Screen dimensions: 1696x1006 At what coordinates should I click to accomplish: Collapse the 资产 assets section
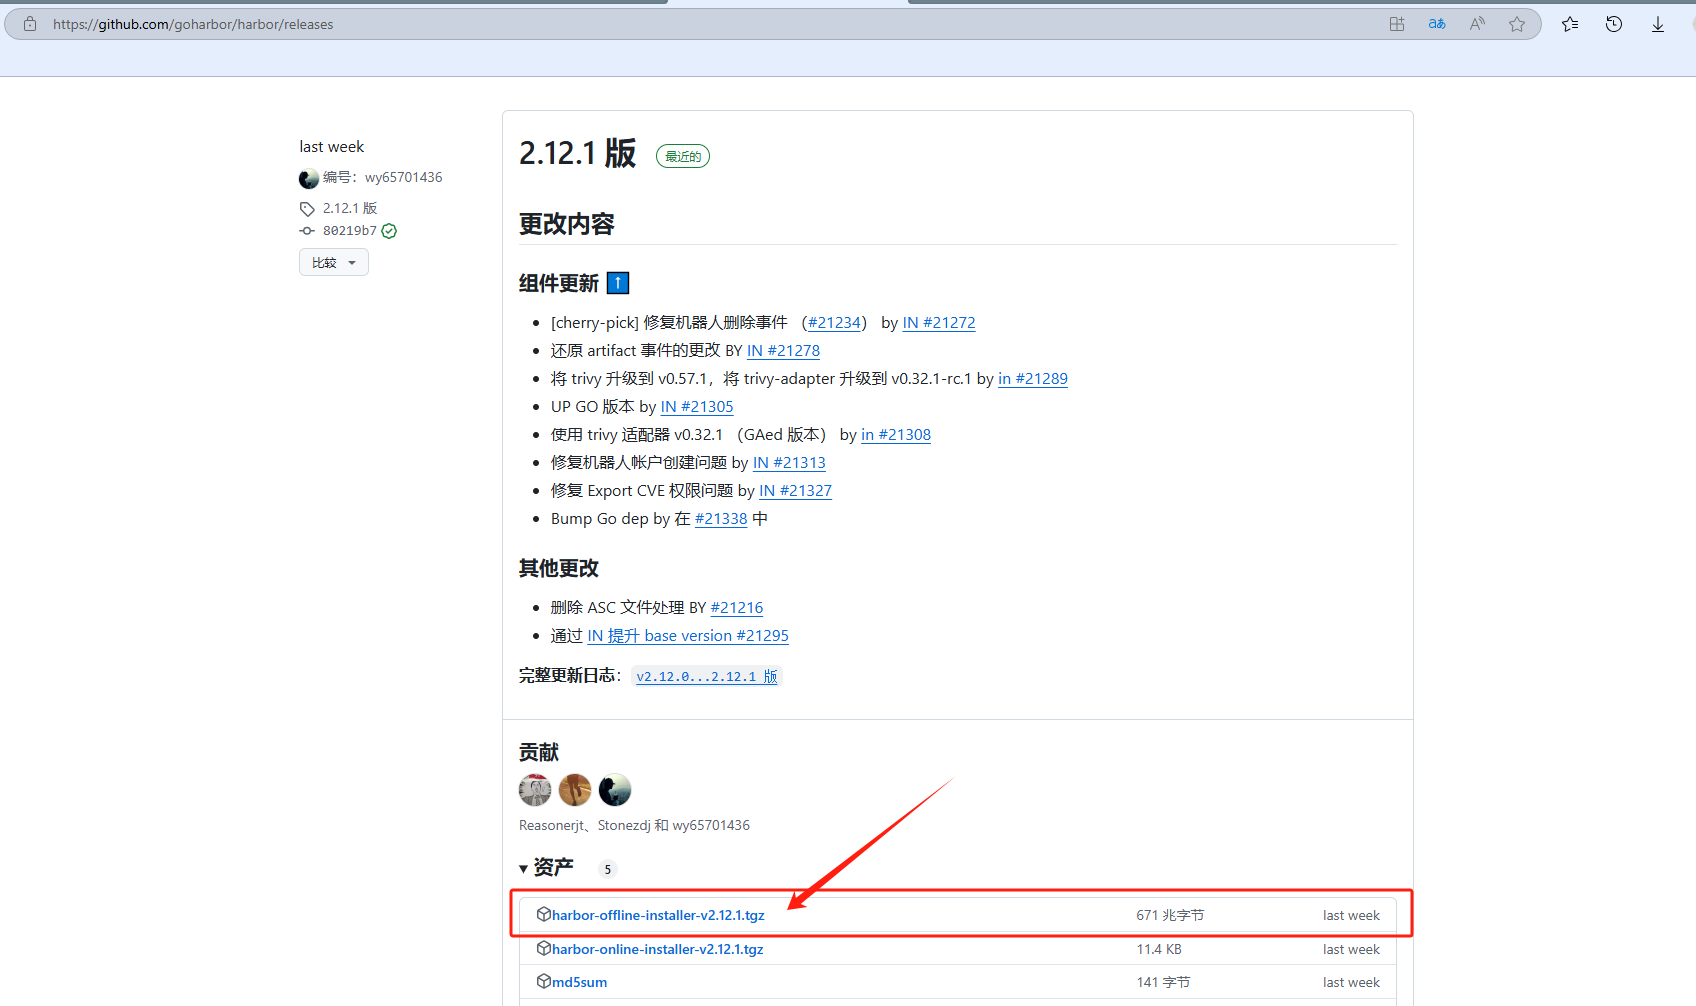point(546,867)
